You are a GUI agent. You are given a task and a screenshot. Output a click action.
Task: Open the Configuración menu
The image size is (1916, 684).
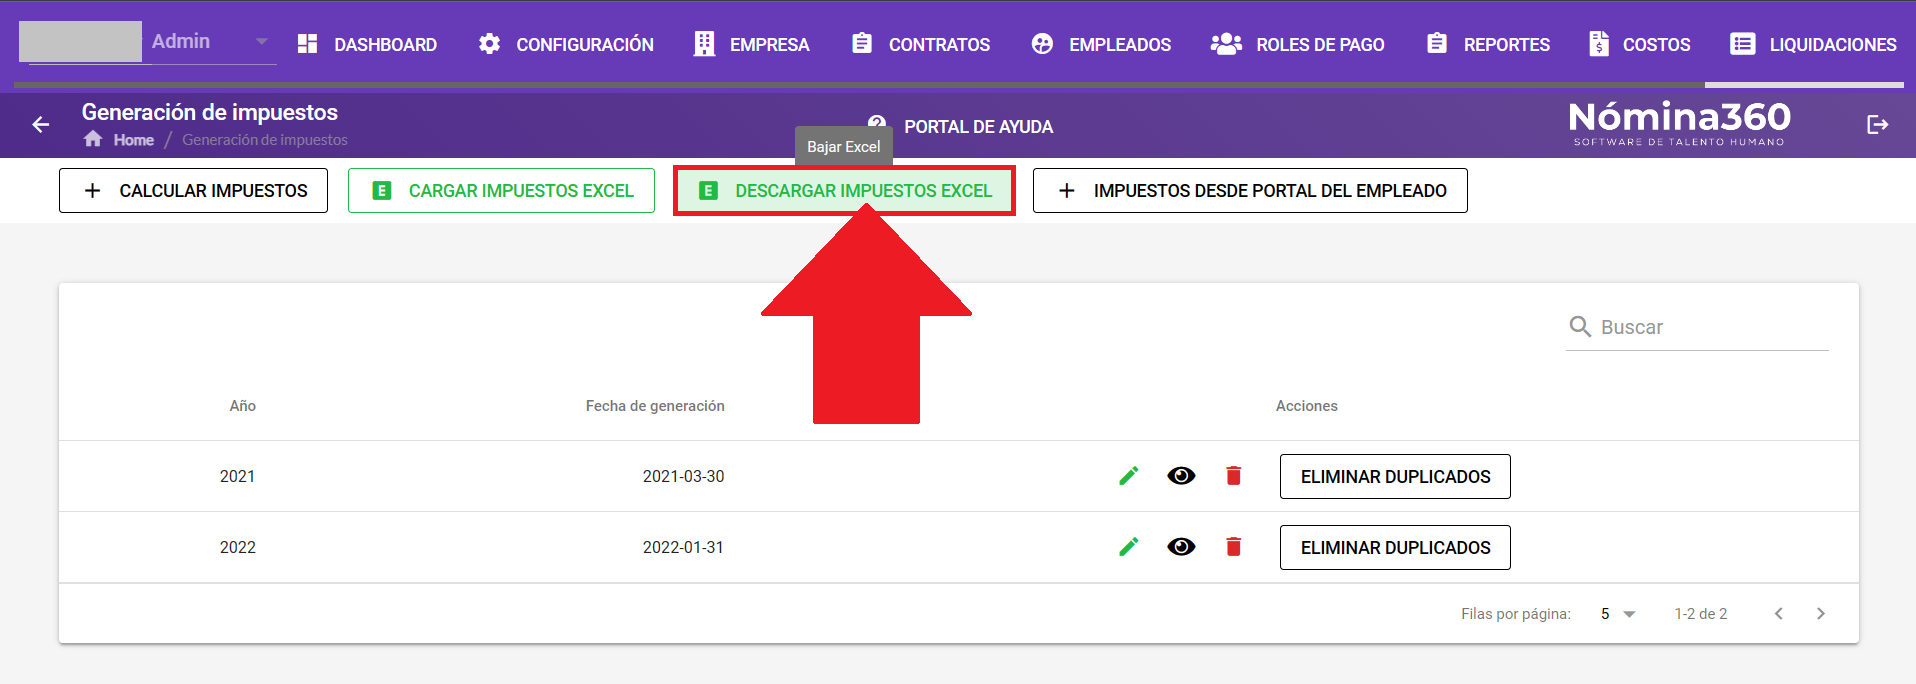coord(566,44)
